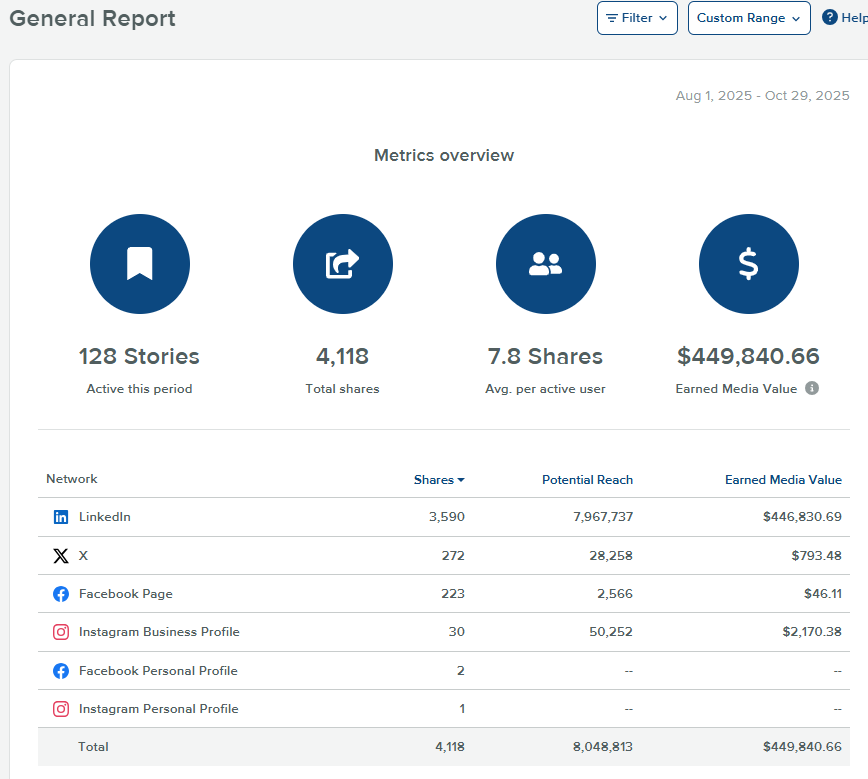The image size is (868, 779).
Task: Click the Facebook Personal Profile icon
Action: coord(60,670)
